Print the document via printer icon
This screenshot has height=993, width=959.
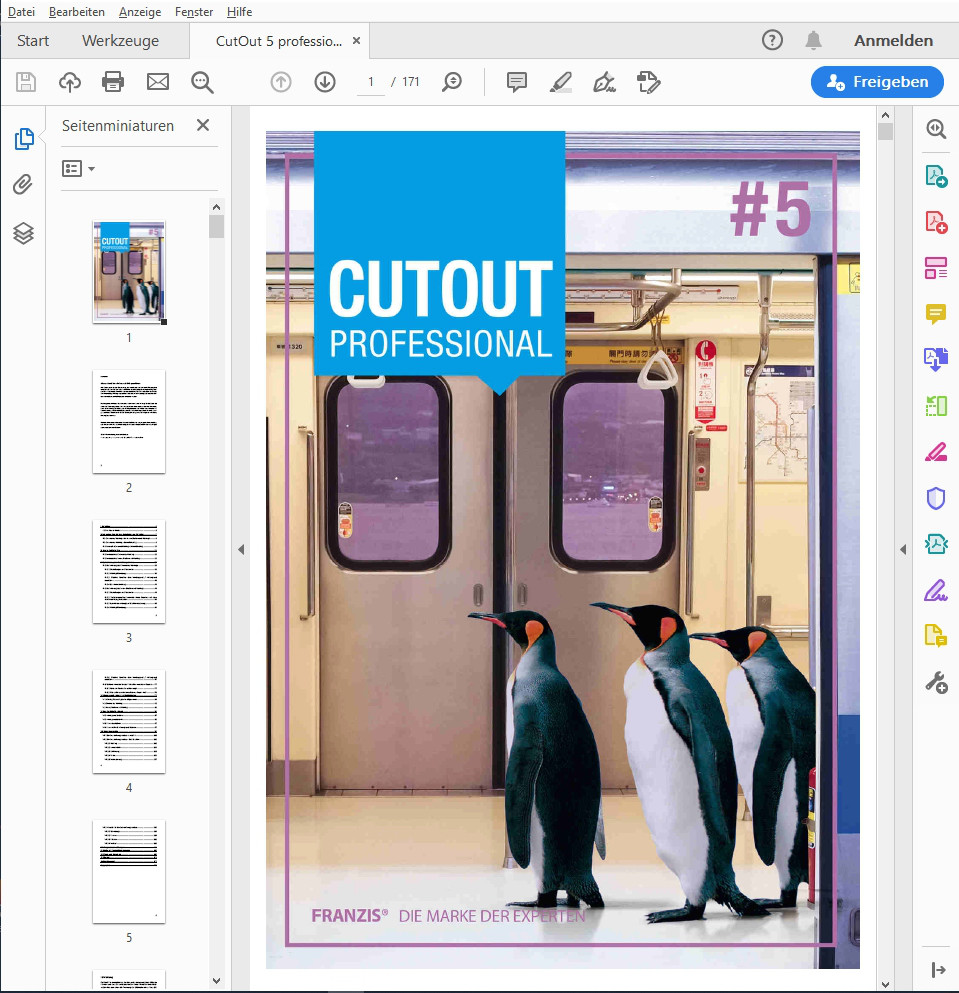(x=113, y=82)
